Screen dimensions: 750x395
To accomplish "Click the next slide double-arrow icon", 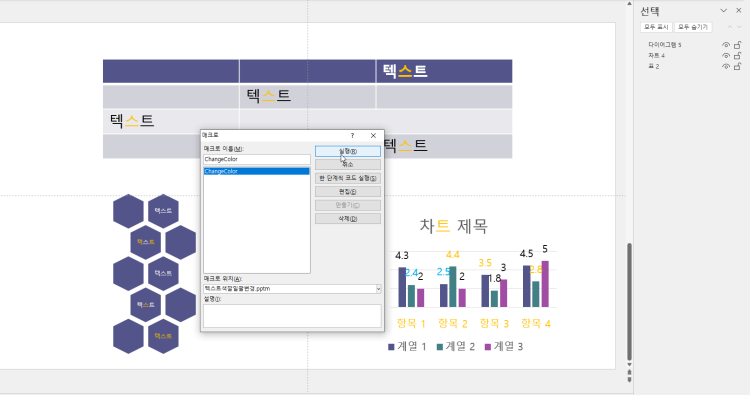I will point(629,380).
